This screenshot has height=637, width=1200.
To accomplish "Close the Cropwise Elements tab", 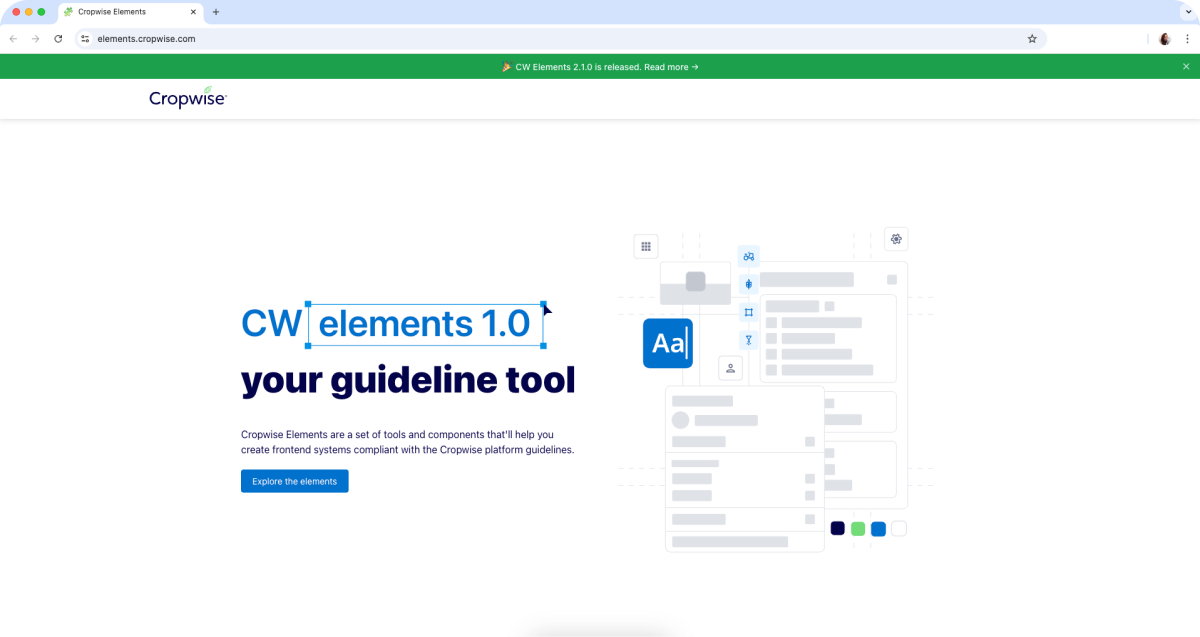I will (x=193, y=12).
